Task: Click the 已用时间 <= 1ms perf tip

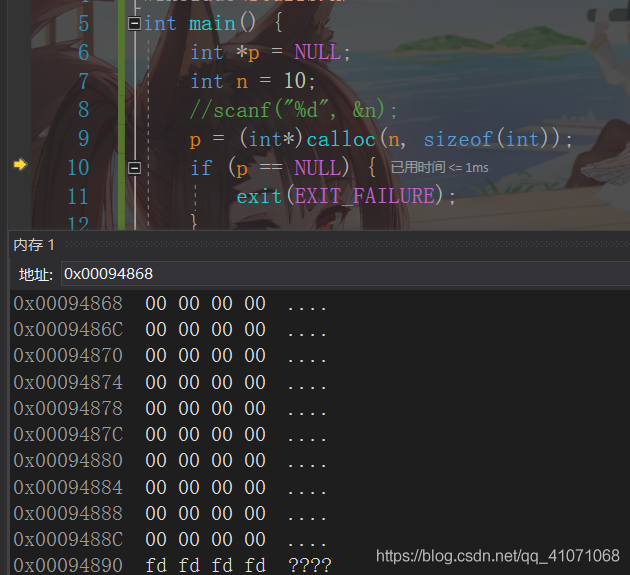Action: tap(439, 167)
